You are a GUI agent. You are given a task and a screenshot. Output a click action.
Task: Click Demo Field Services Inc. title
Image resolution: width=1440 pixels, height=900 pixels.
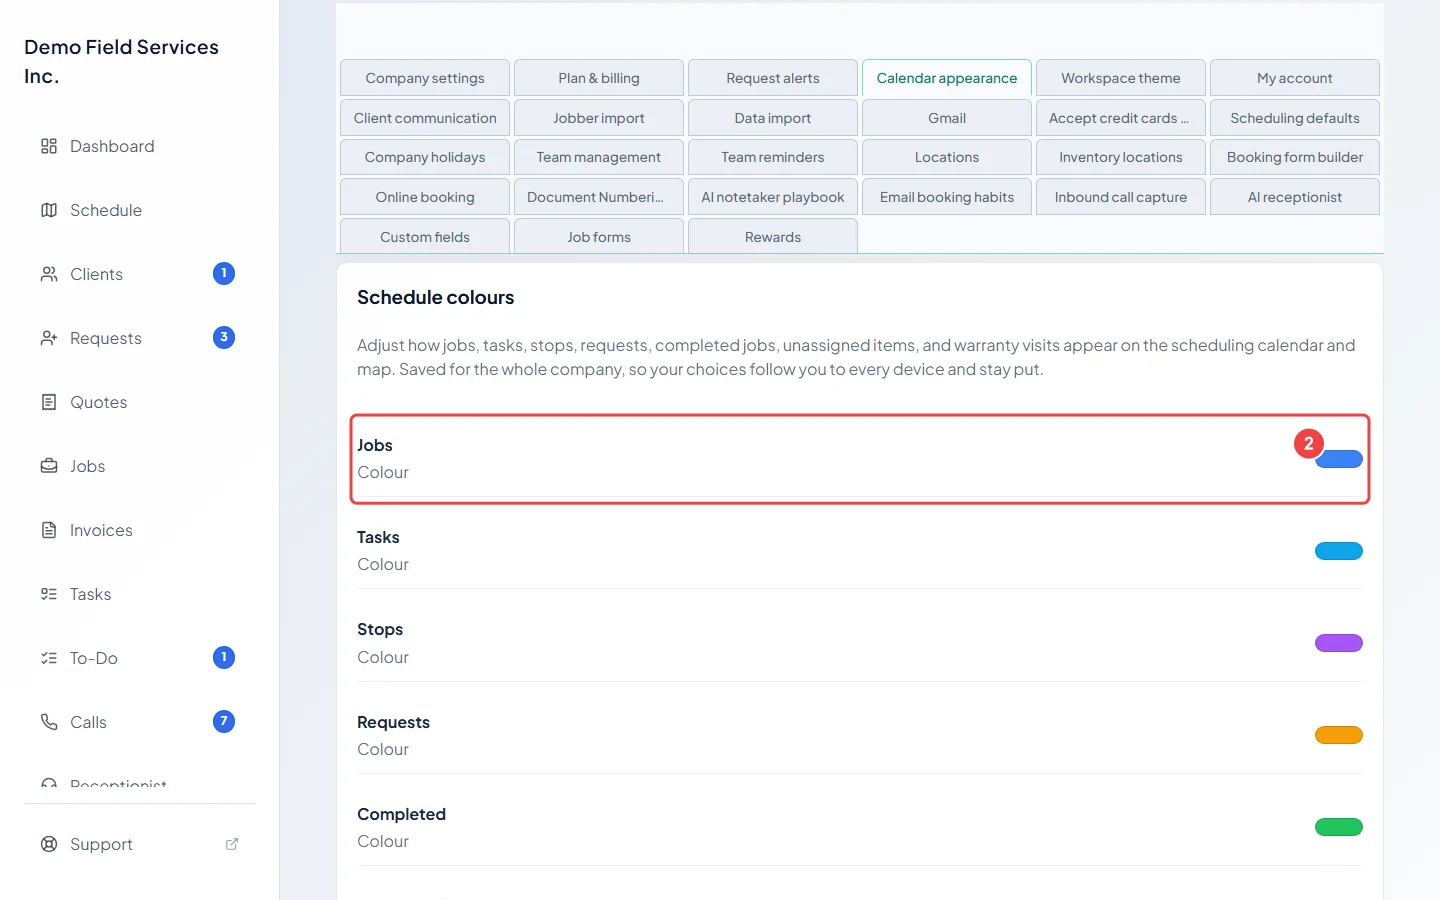121,61
